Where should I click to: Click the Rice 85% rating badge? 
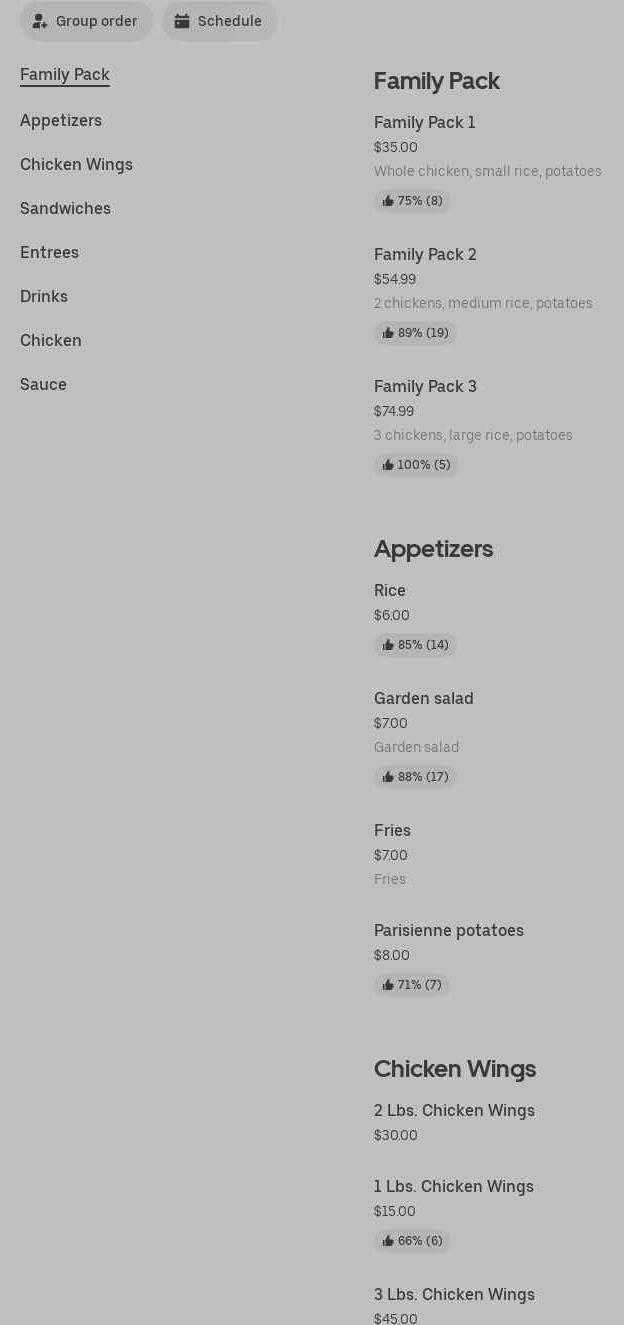pos(415,645)
